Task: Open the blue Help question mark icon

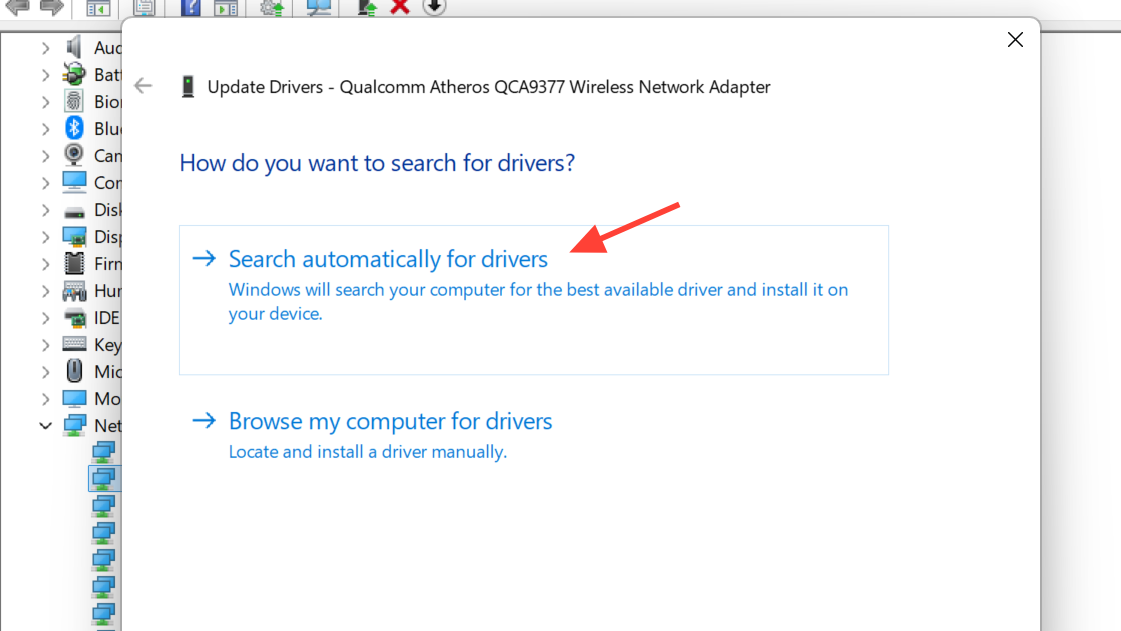Action: (x=190, y=8)
